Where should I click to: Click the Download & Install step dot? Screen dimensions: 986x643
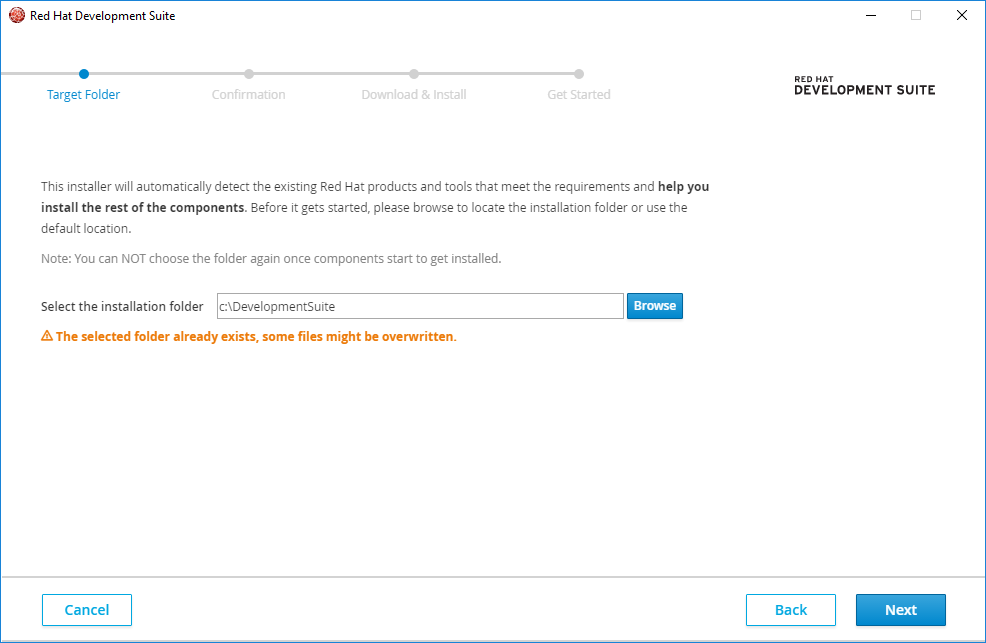(x=414, y=73)
